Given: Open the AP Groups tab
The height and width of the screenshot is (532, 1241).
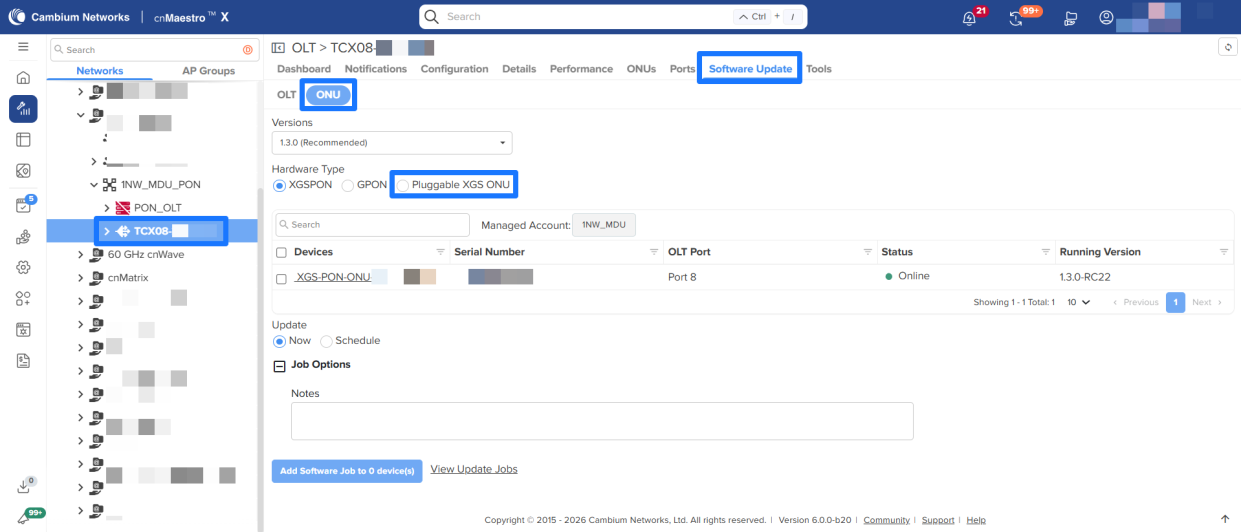Looking at the screenshot, I should point(208,71).
